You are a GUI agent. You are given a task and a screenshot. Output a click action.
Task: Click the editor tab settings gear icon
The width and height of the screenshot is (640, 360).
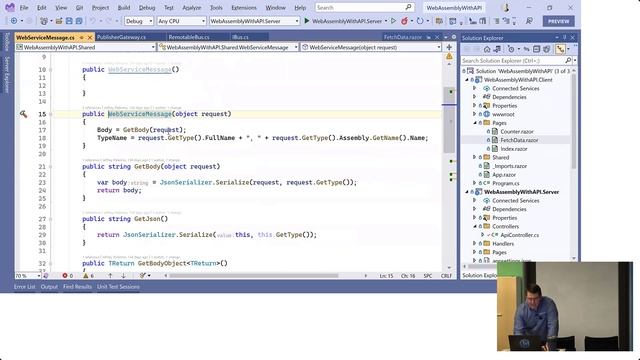453,37
